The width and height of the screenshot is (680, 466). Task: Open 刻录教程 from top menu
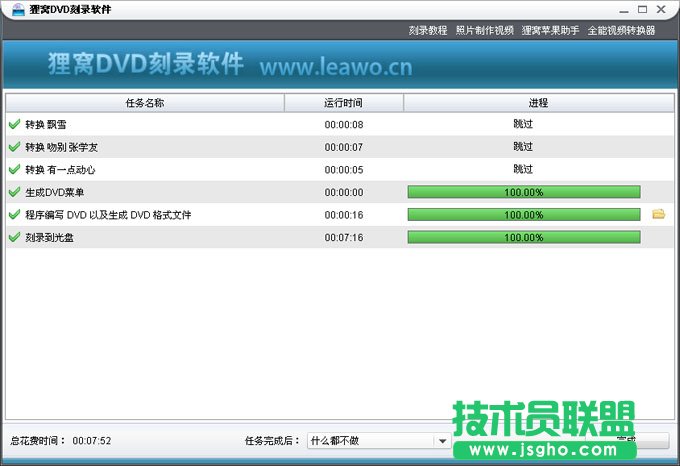[x=428, y=30]
